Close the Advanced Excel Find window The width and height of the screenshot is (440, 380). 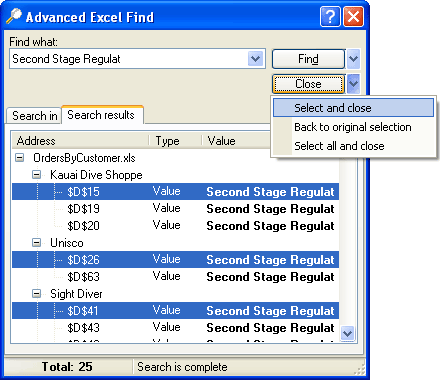tap(353, 16)
